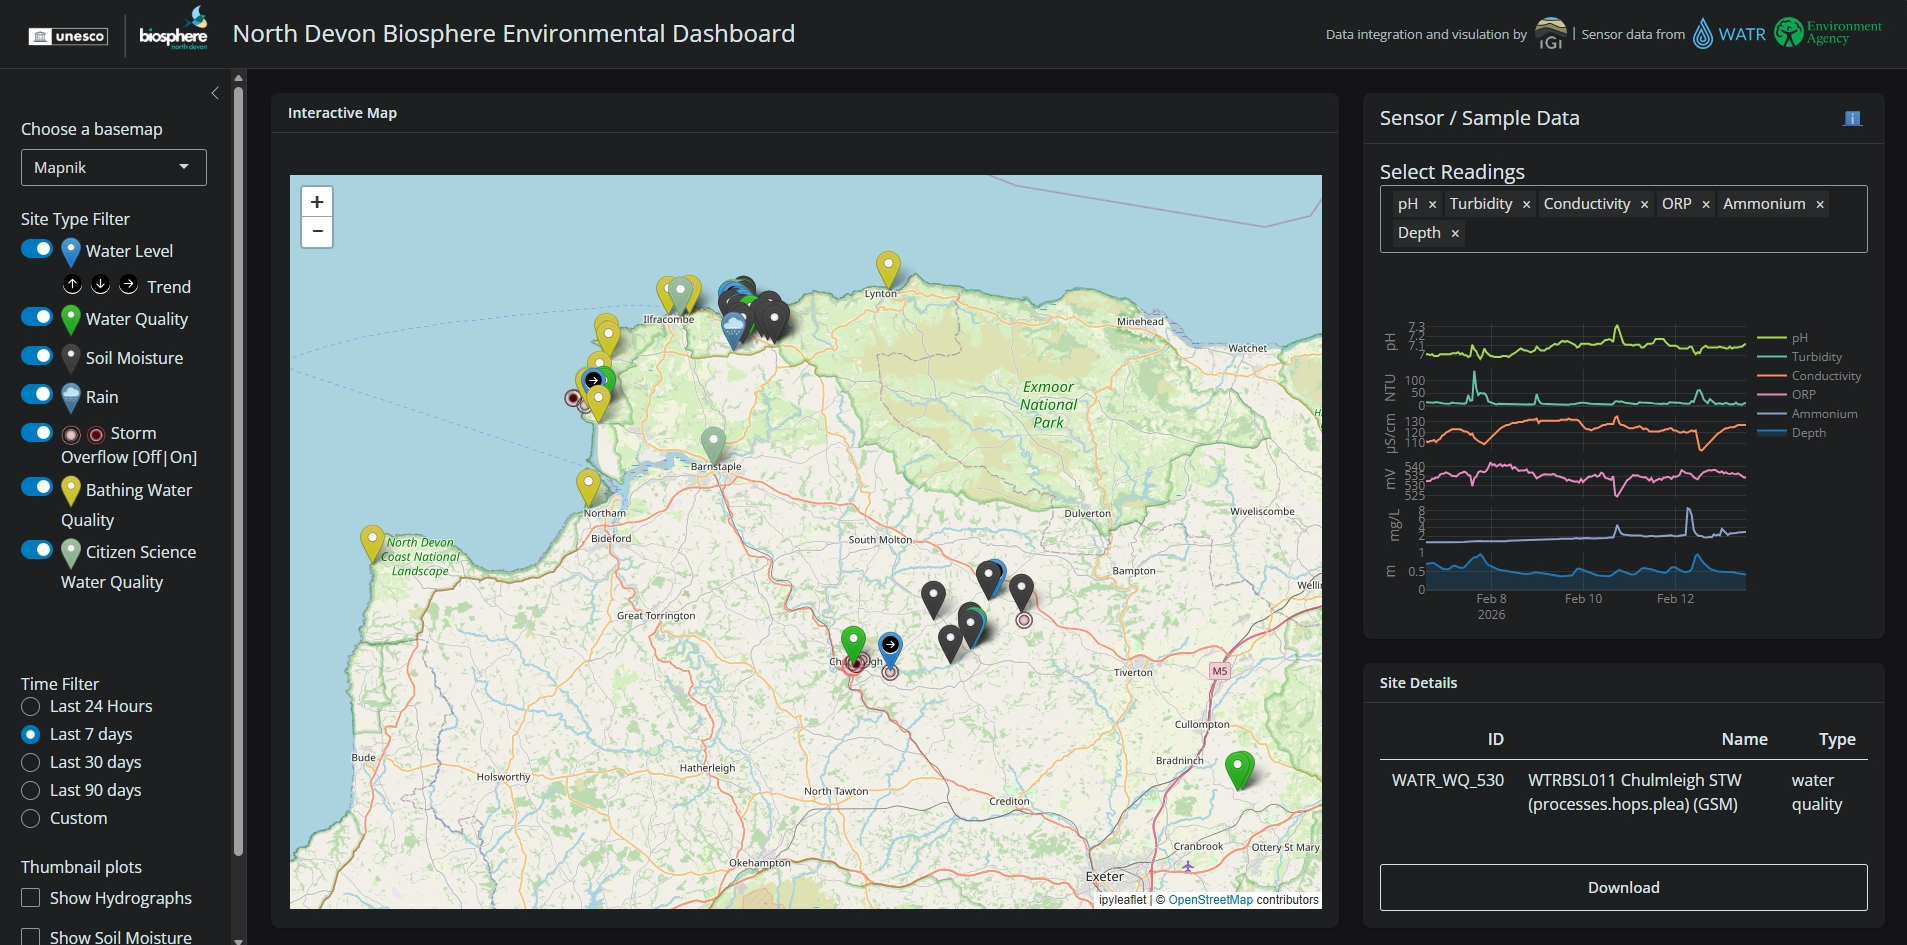Click the WATR water drop logo
The width and height of the screenshot is (1907, 945).
tap(1703, 33)
